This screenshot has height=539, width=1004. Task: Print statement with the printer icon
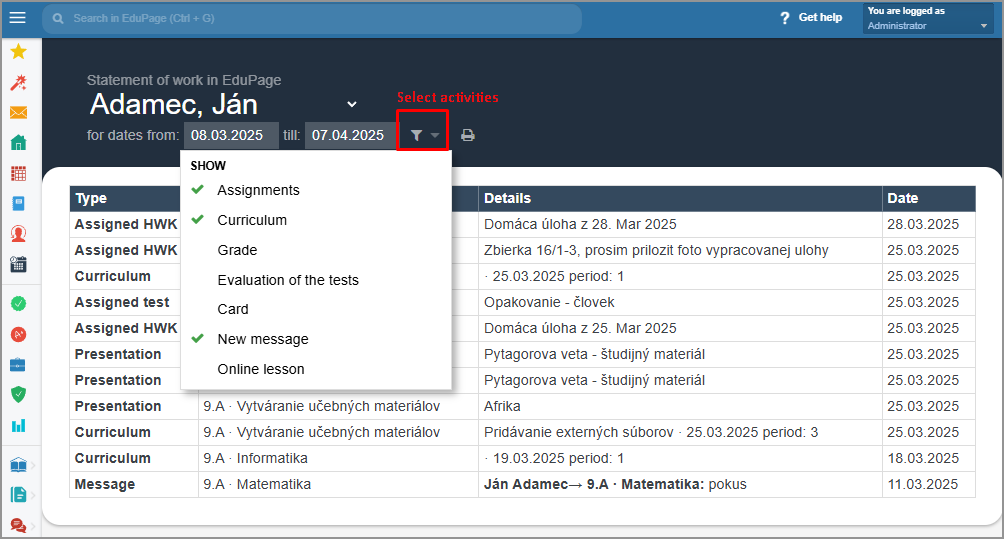(x=468, y=135)
